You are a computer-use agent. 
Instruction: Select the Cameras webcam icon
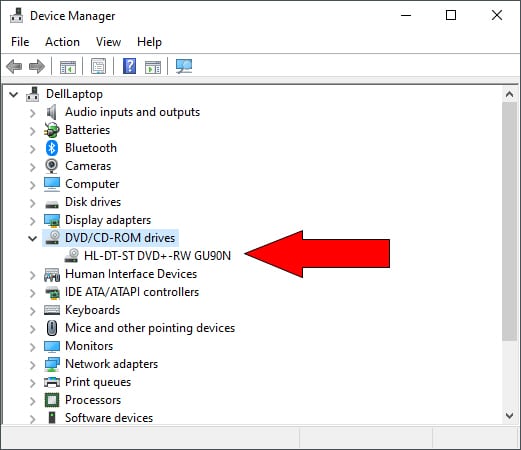[x=52, y=166]
